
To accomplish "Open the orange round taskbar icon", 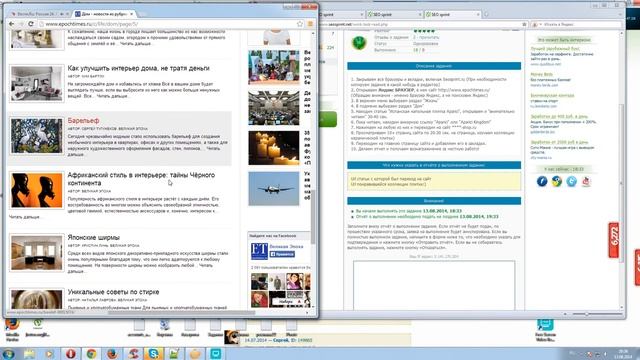I will click(195, 353).
